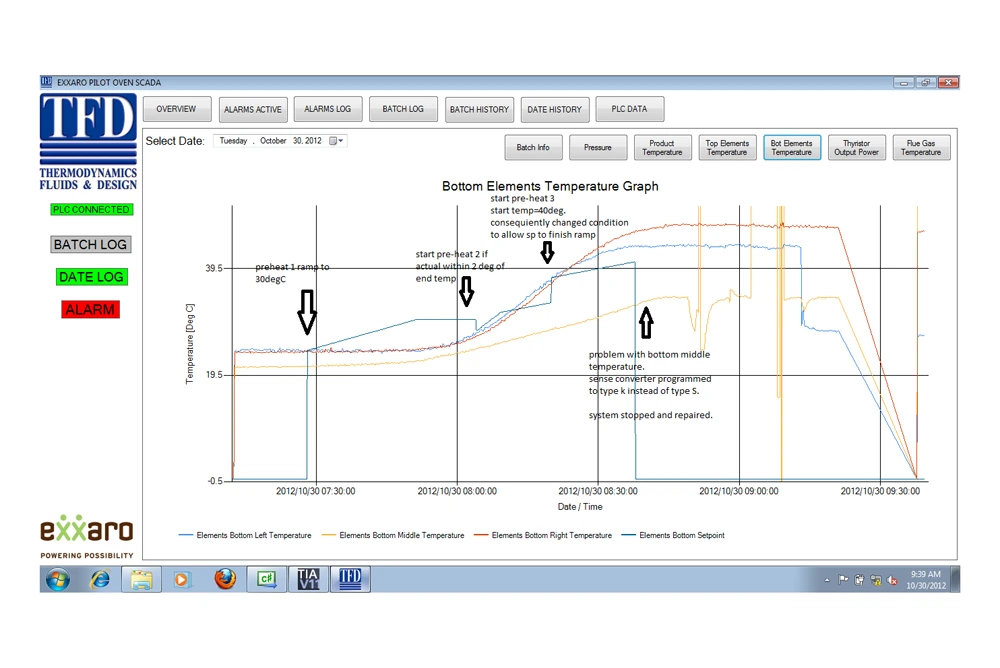Click the red ALARM indicator
1000x668 pixels.
point(90,309)
